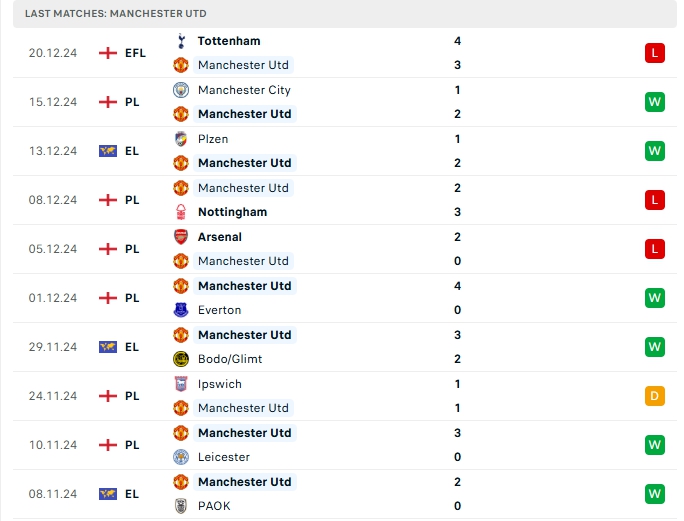The height and width of the screenshot is (521, 684).
Task: Click the Tottenham club crest icon
Action: pos(181,41)
